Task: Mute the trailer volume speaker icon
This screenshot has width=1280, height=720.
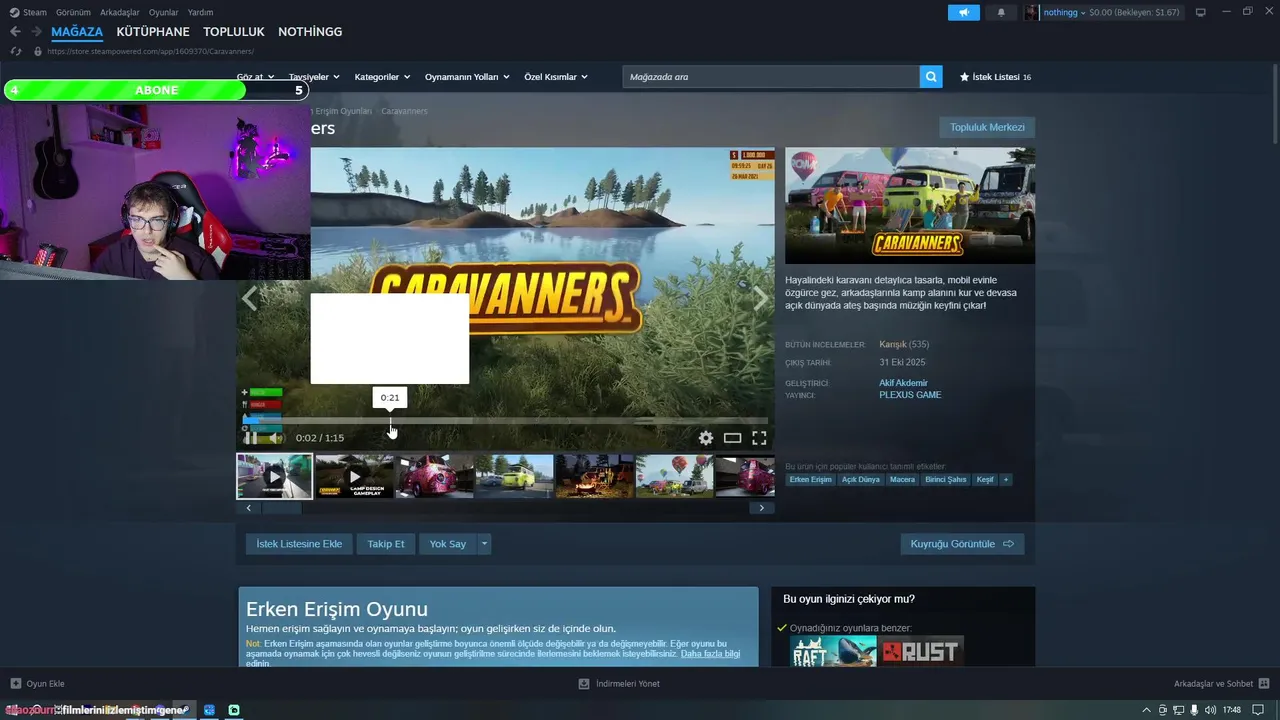Action: pos(275,438)
